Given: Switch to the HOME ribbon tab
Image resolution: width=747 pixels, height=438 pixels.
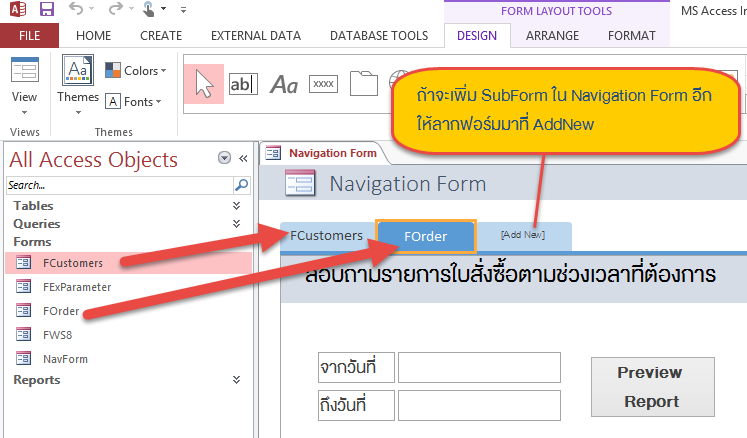Looking at the screenshot, I should point(93,36).
